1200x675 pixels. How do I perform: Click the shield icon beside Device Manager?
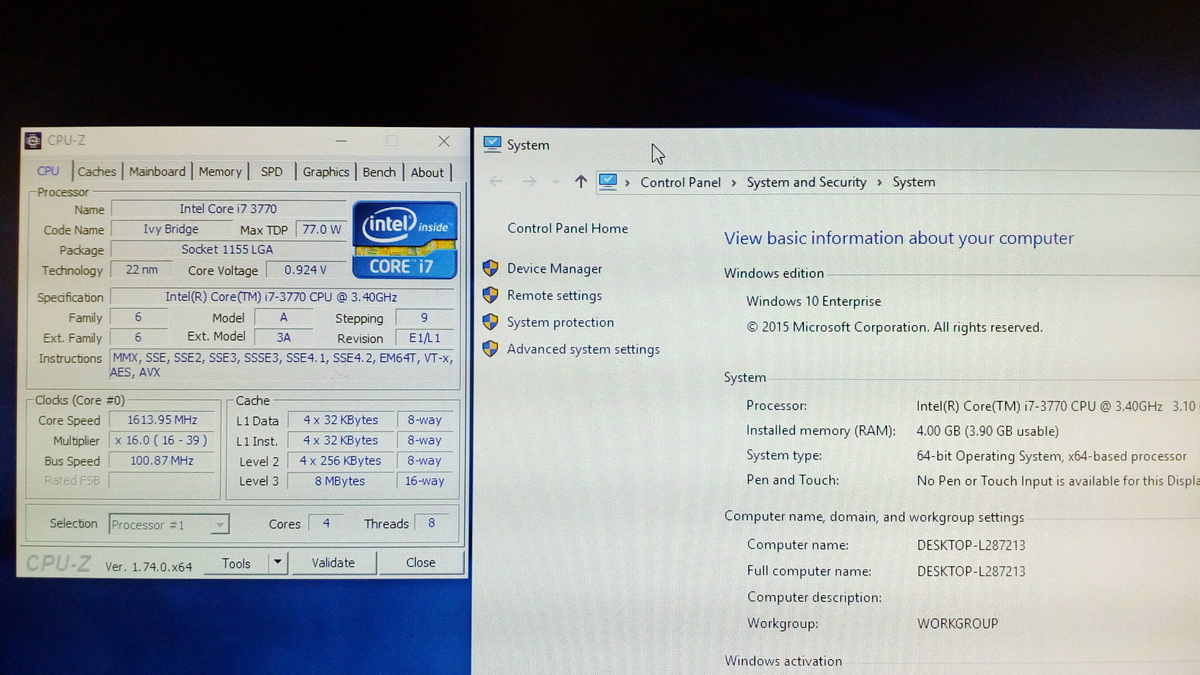(x=490, y=268)
